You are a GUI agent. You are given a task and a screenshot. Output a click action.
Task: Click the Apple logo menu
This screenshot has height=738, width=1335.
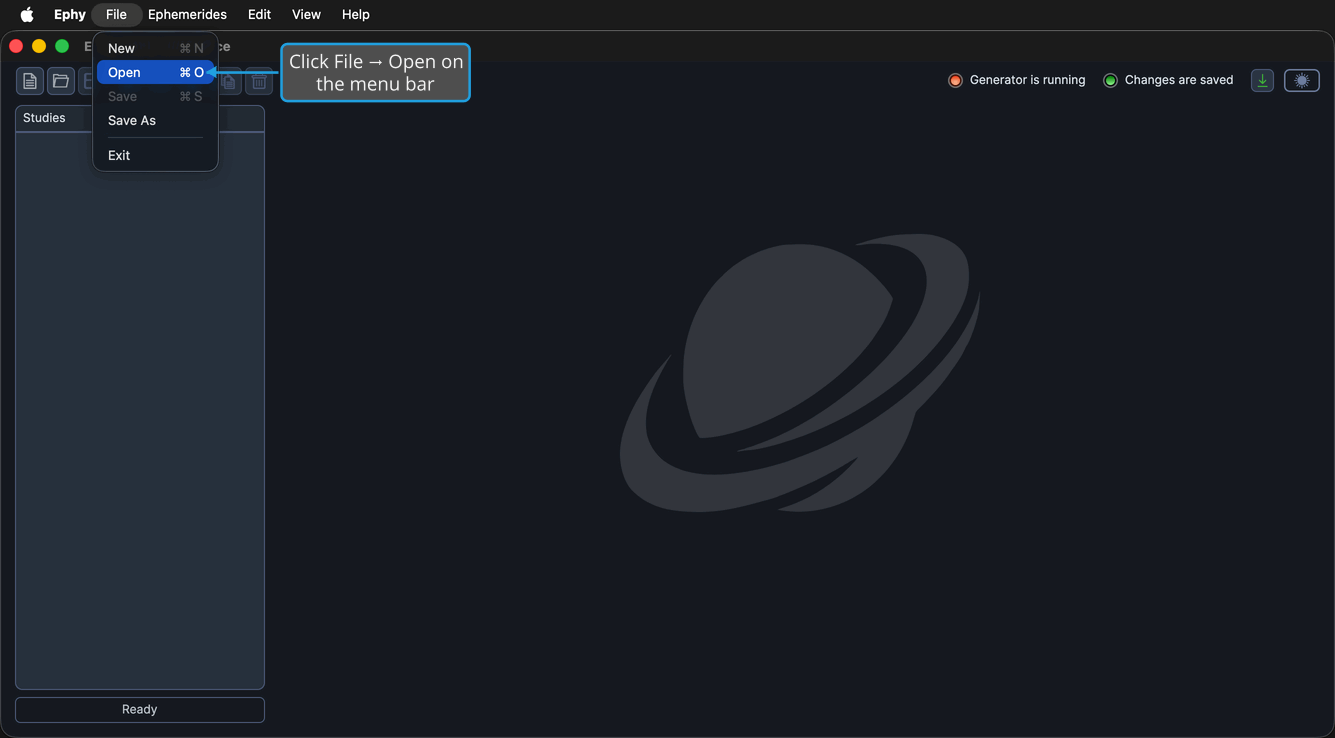(x=27, y=14)
